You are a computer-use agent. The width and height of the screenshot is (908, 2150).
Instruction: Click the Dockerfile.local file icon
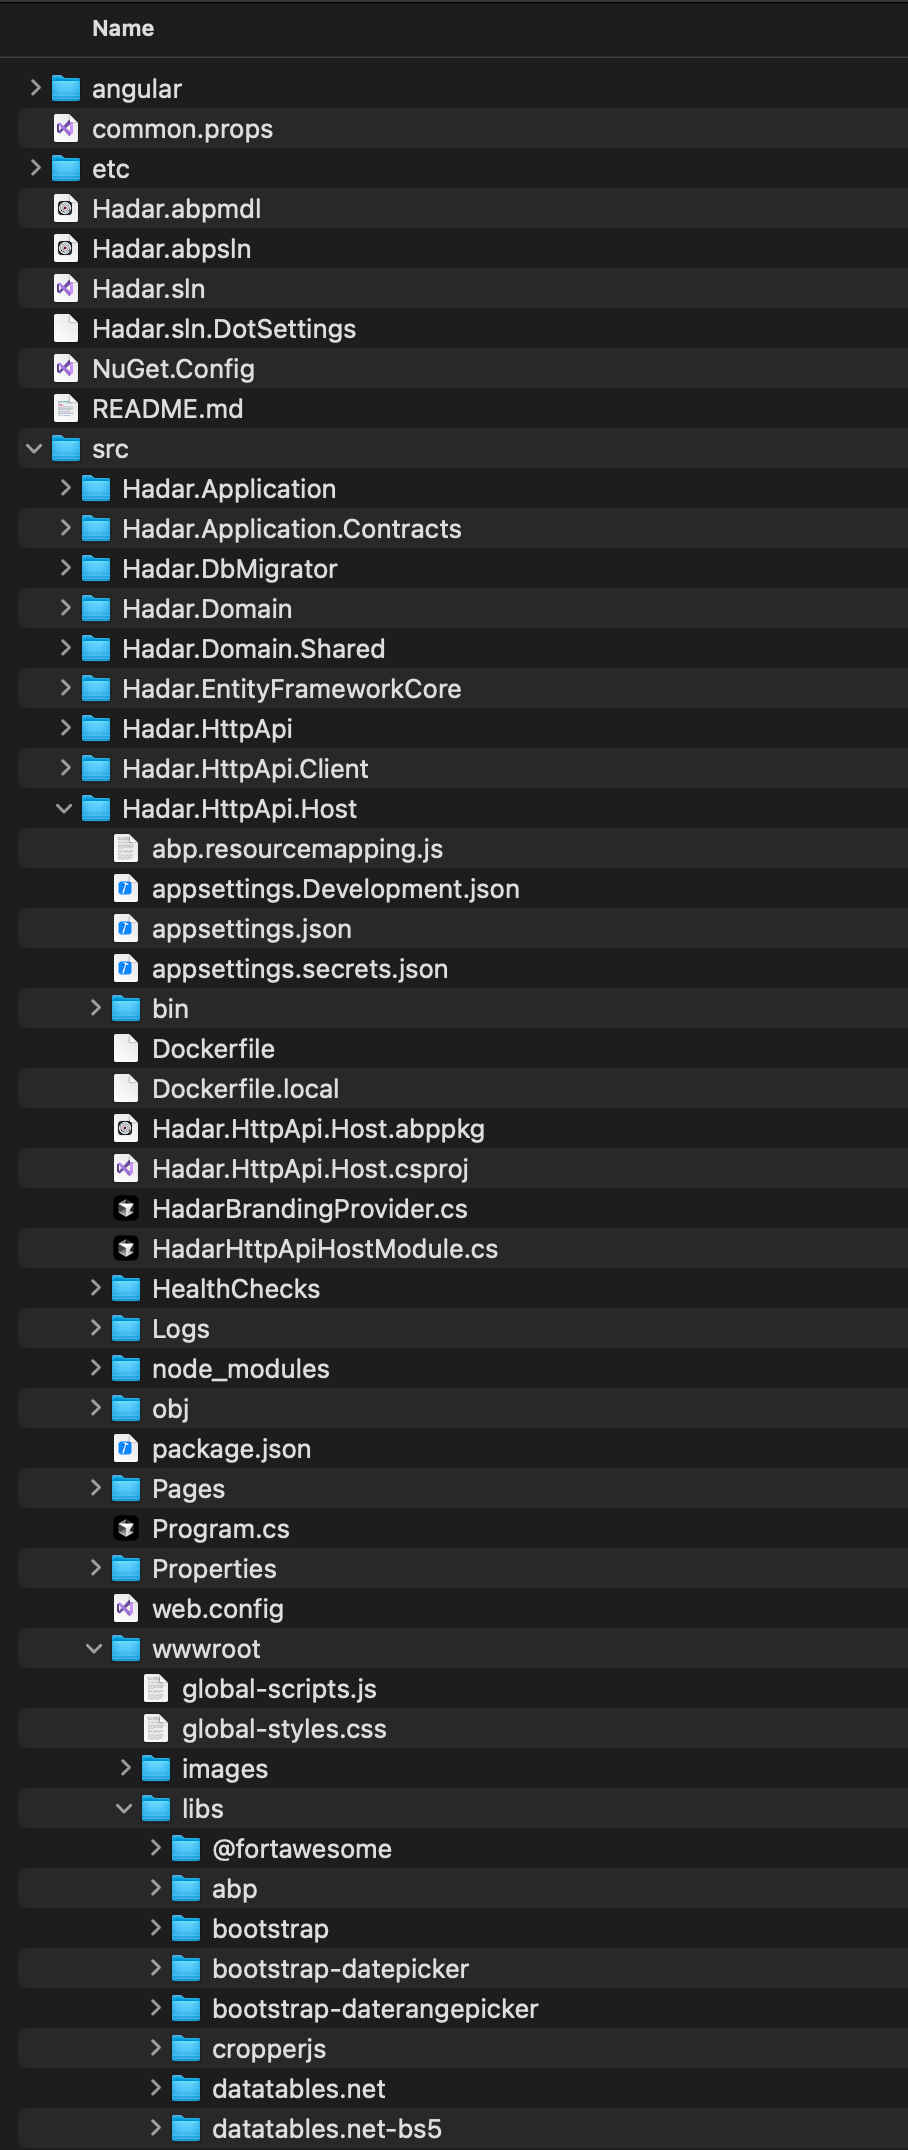(126, 1088)
